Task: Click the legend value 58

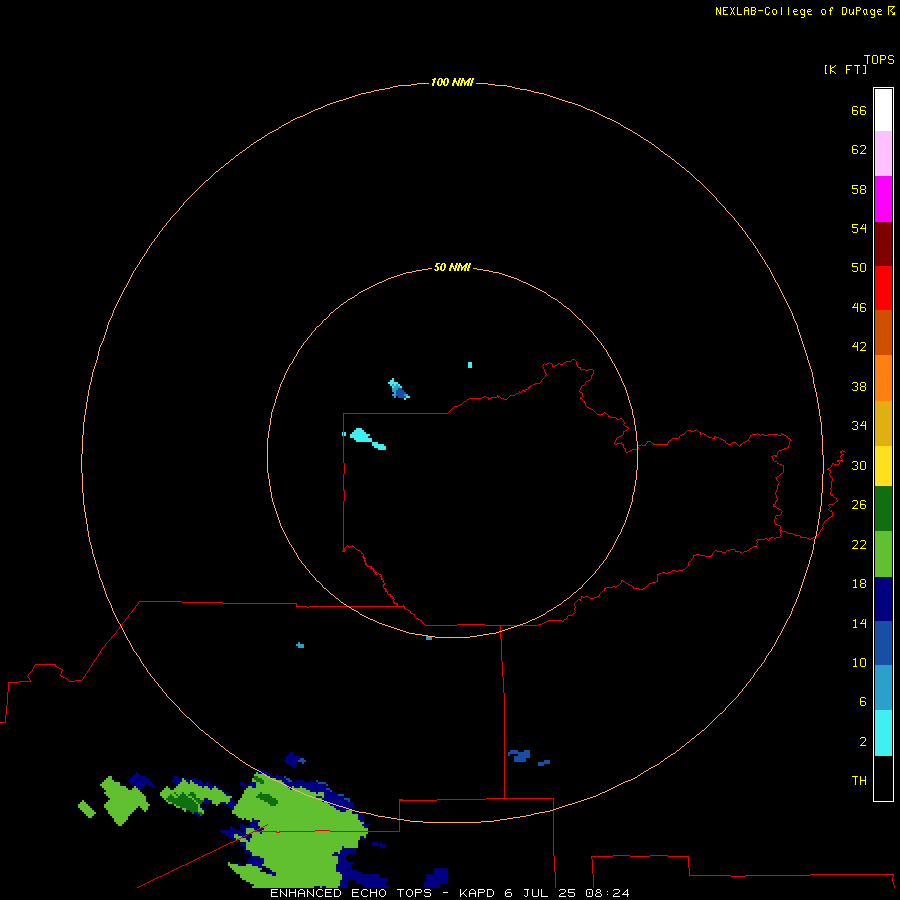Action: 859,189
